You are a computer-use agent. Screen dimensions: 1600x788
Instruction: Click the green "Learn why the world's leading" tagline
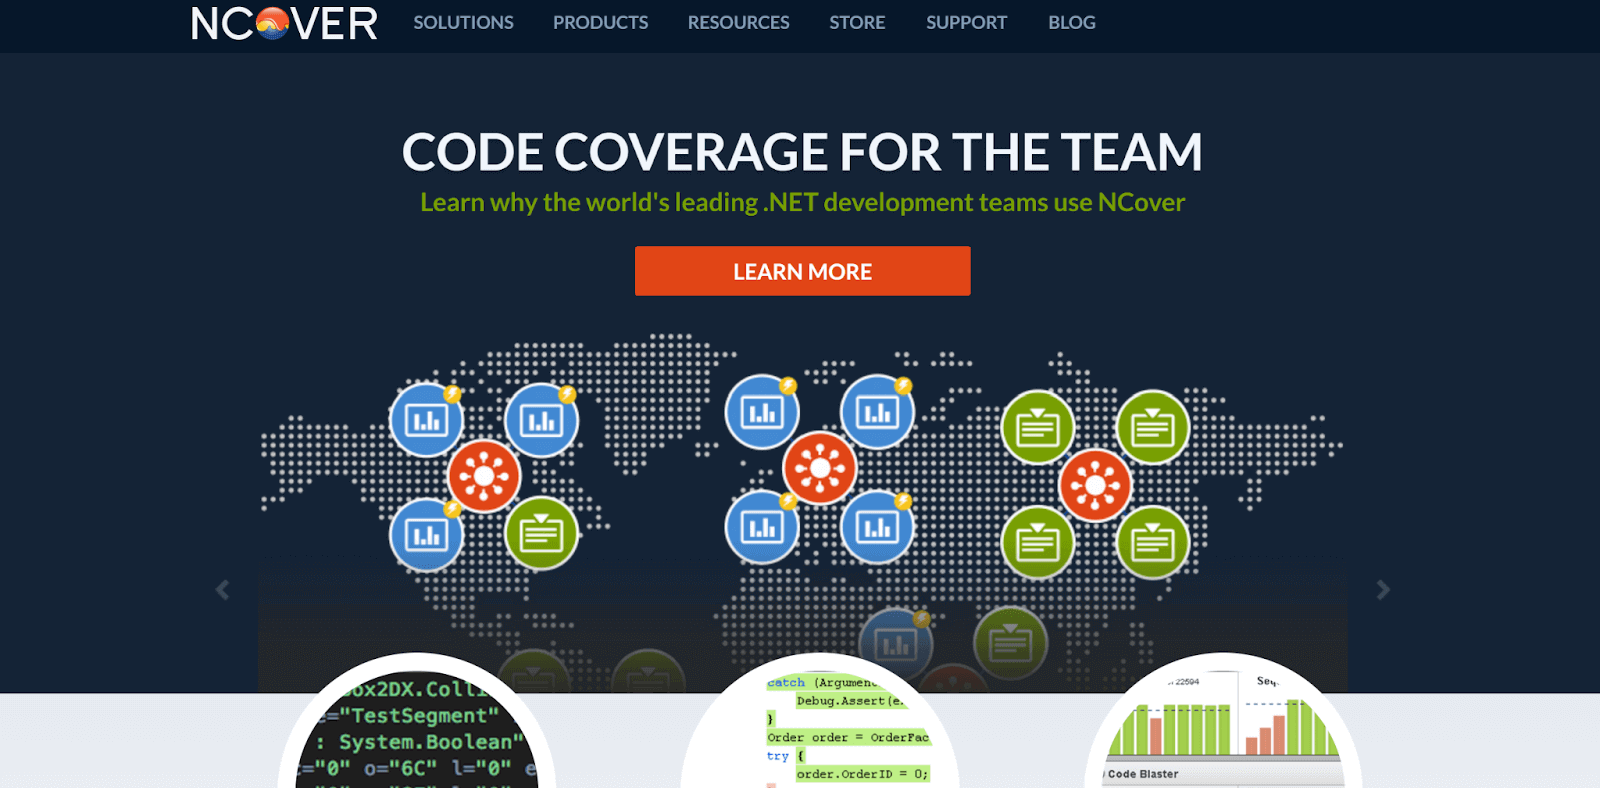(x=802, y=203)
